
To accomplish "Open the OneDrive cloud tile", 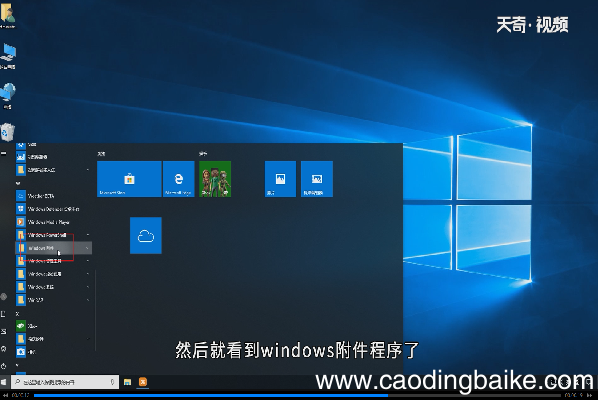I will pos(146,235).
